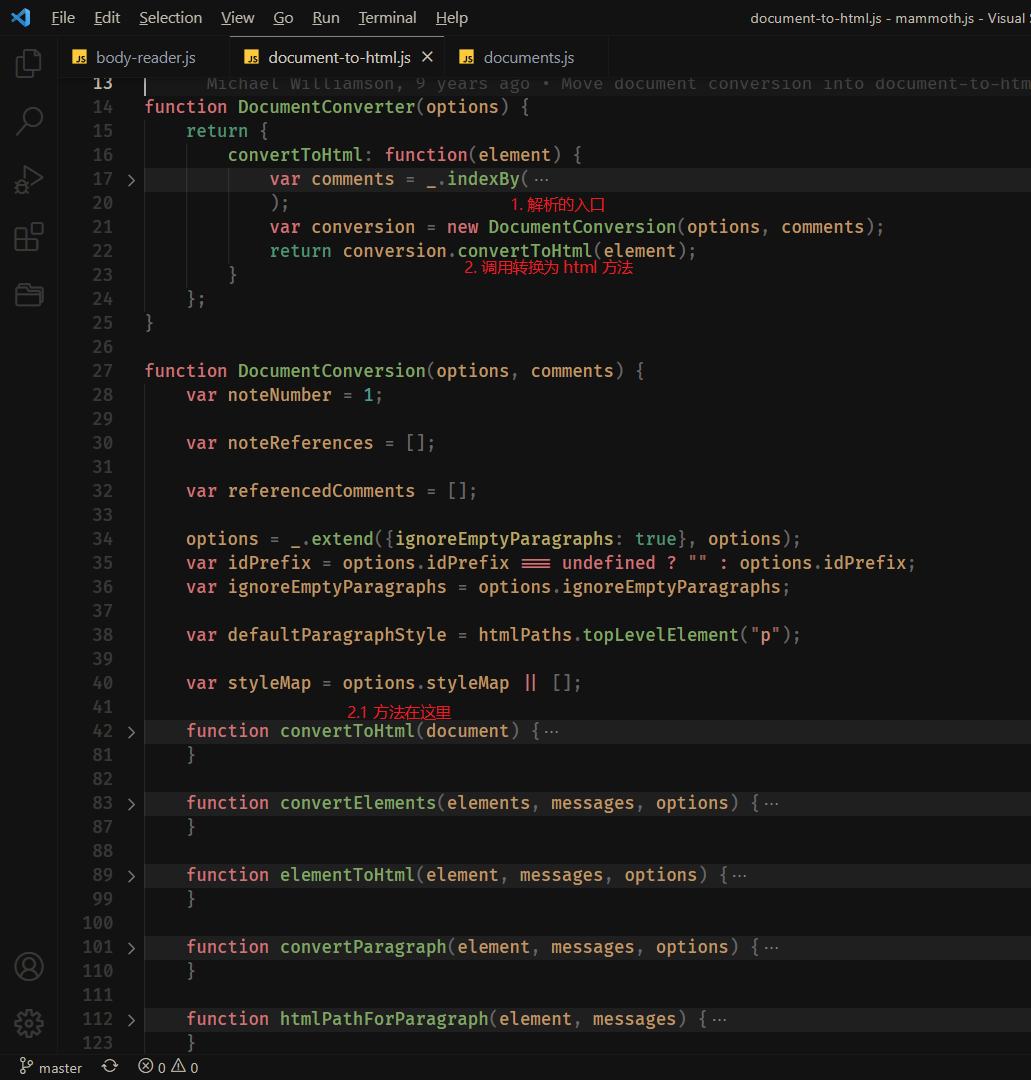Click DocumentConversion on line 27
Screen dimensions: 1031x1080
(332, 371)
